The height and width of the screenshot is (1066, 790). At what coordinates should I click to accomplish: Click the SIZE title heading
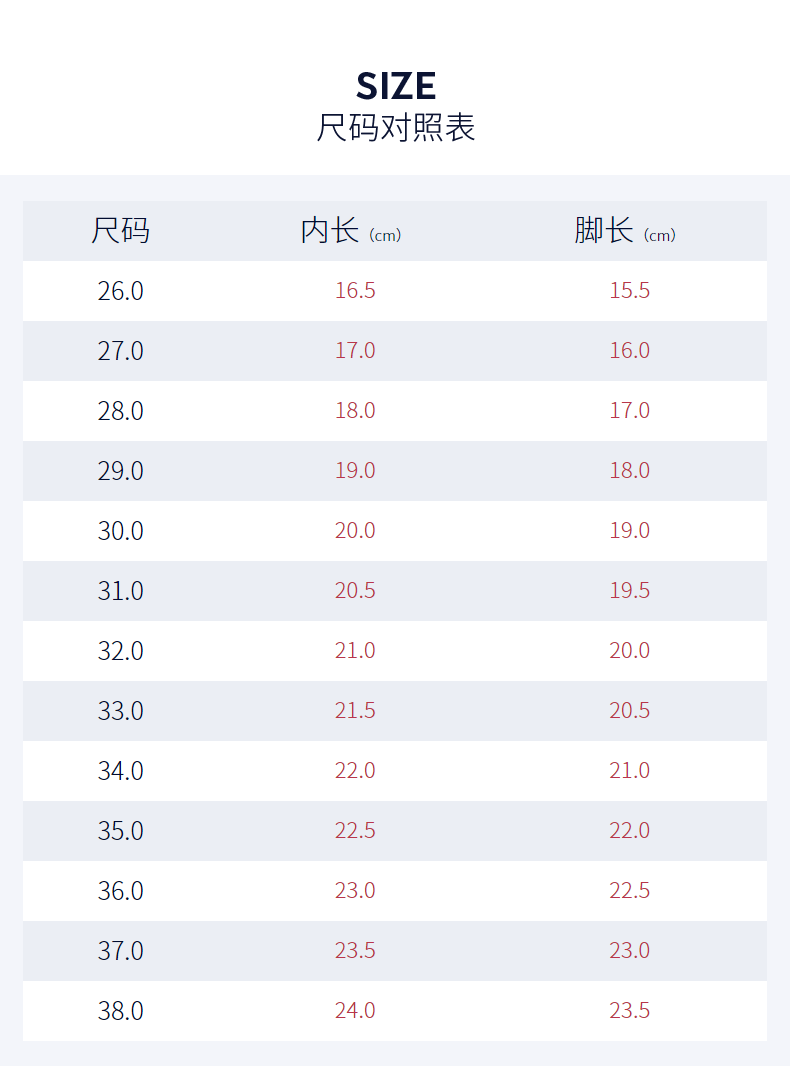pos(396,86)
